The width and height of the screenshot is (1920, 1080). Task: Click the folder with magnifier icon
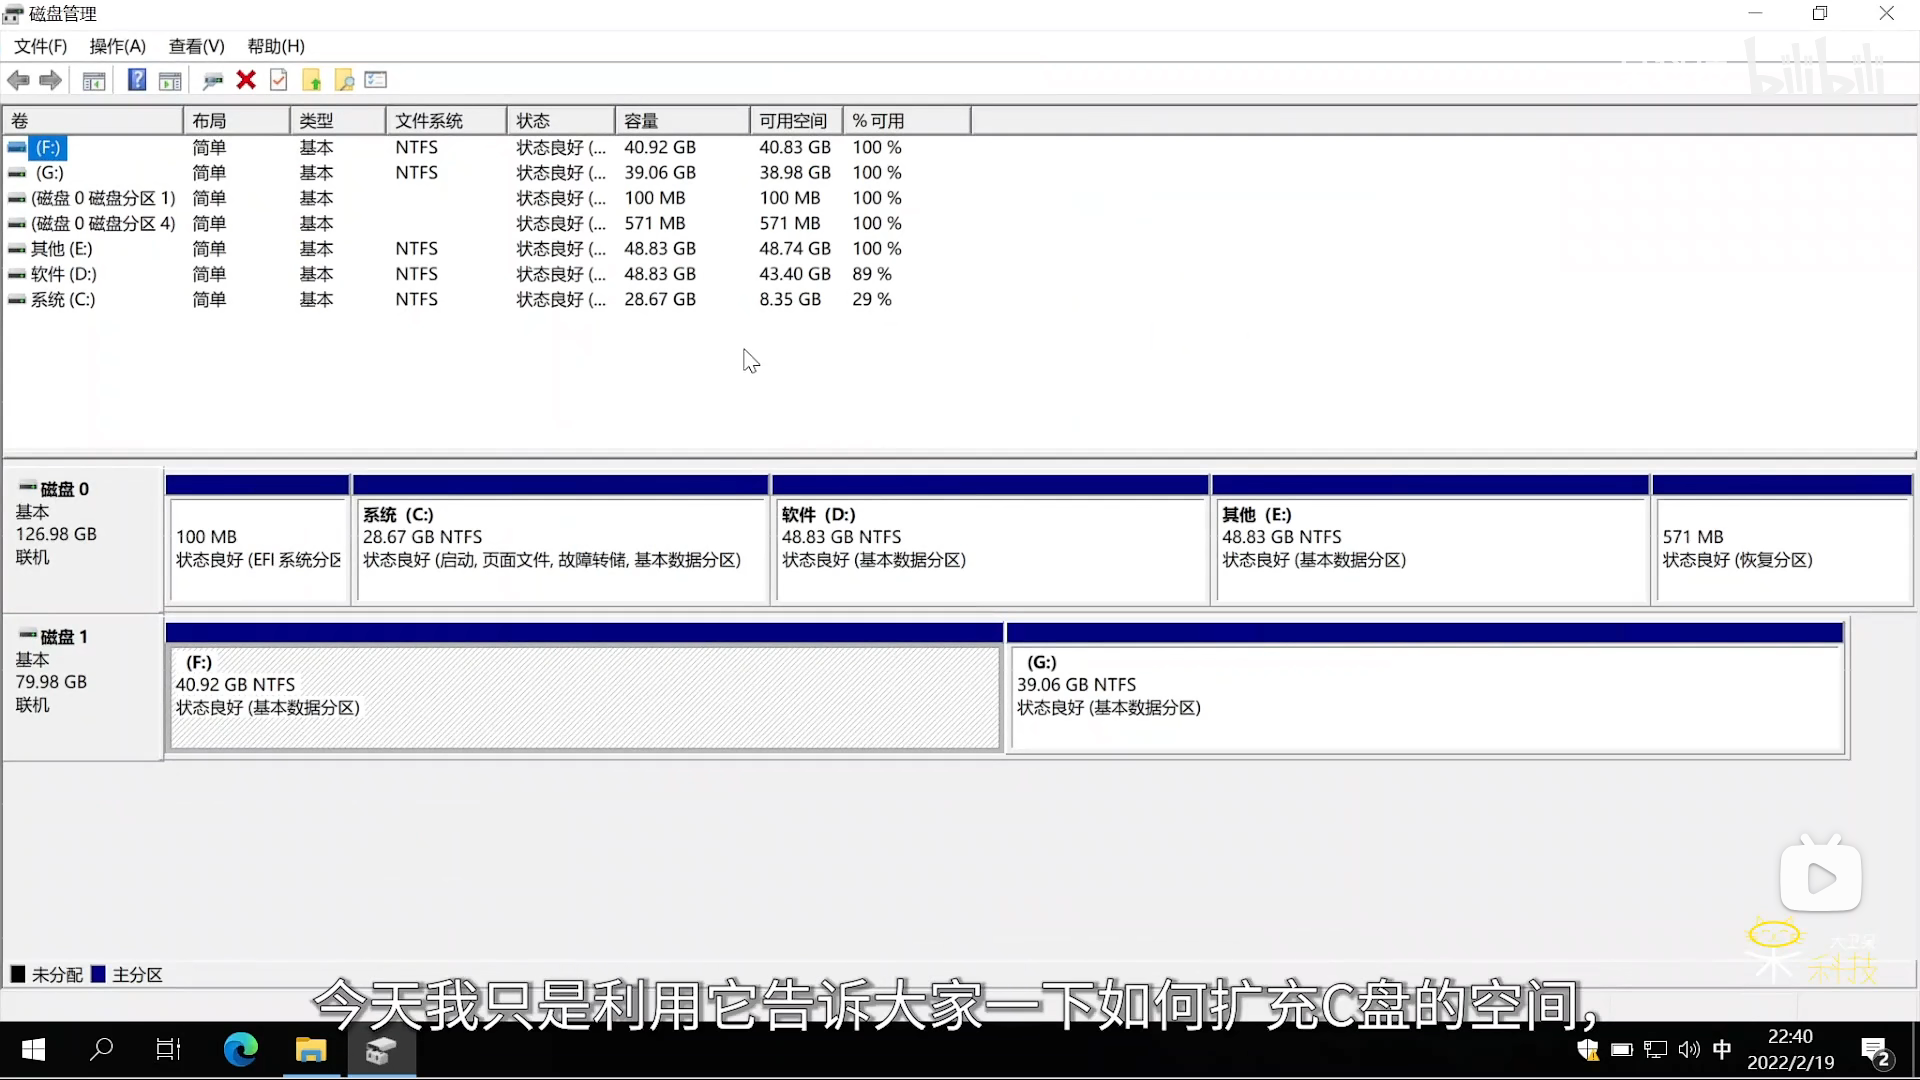(x=344, y=80)
